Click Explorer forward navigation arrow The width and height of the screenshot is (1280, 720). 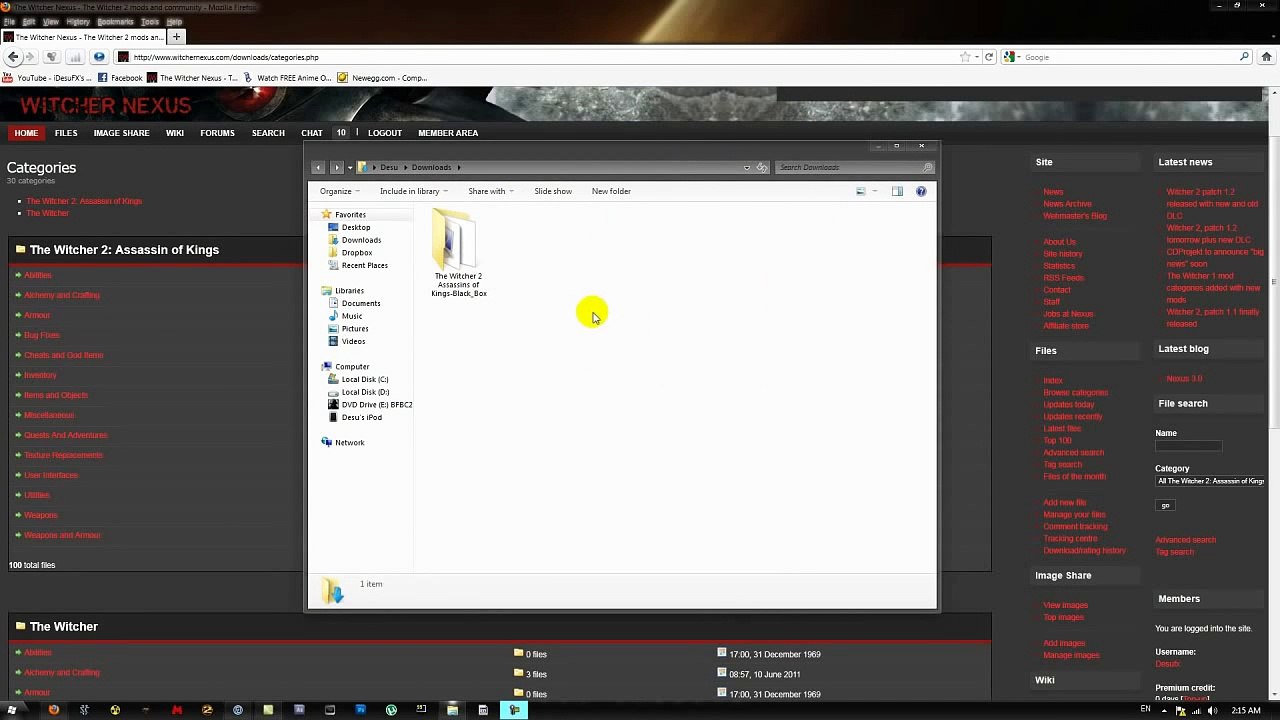click(x=336, y=167)
